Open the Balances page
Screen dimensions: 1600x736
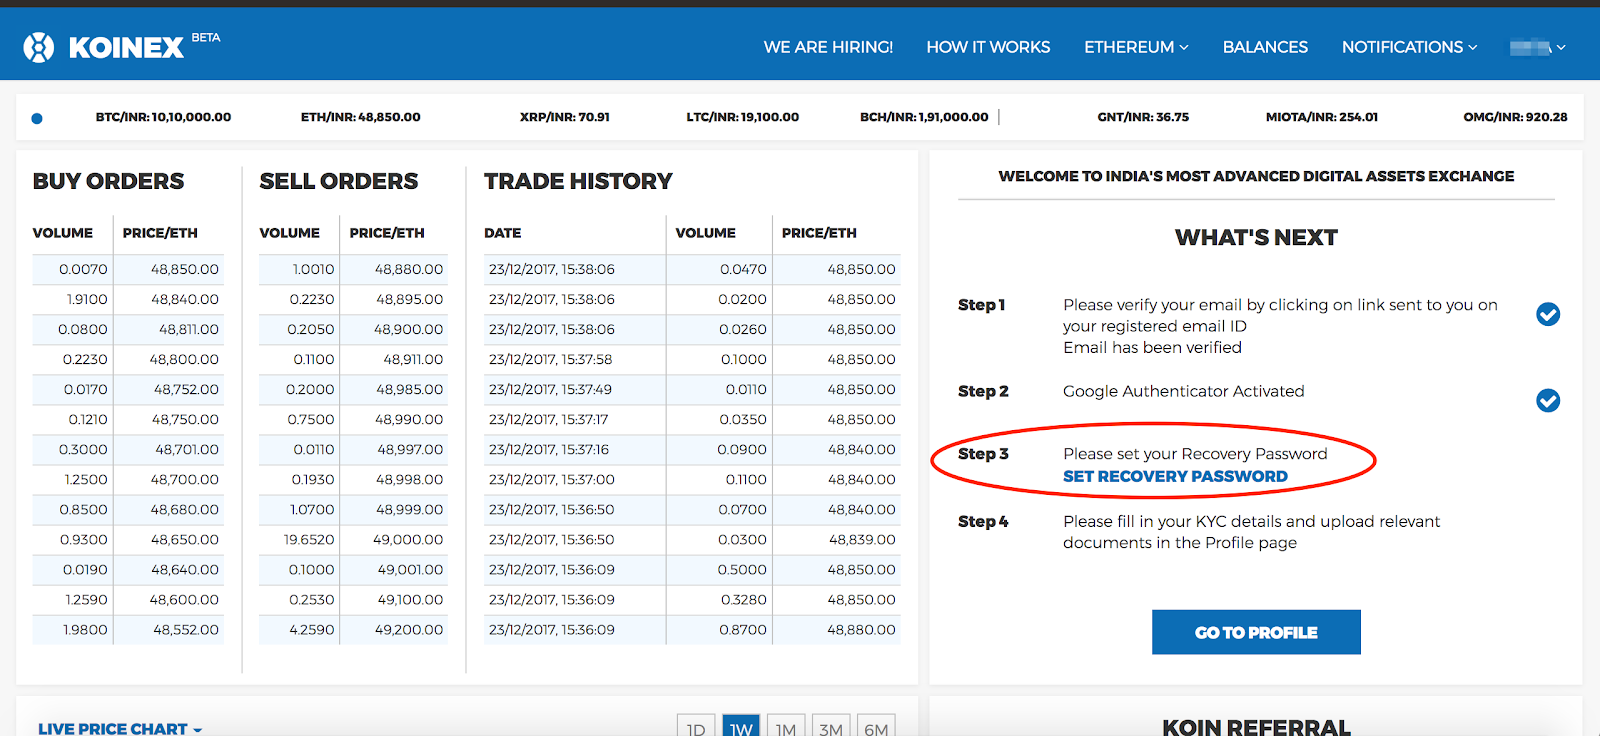1265,47
